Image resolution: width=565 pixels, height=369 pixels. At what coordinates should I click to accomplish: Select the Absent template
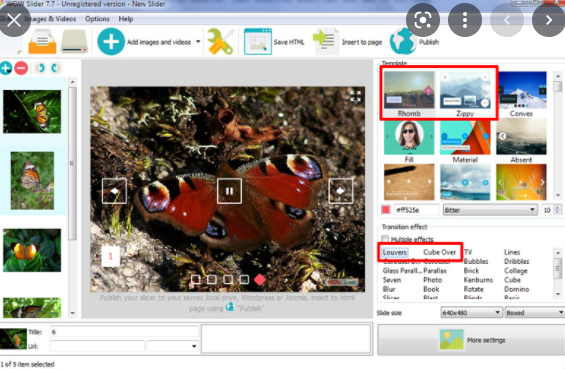521,142
